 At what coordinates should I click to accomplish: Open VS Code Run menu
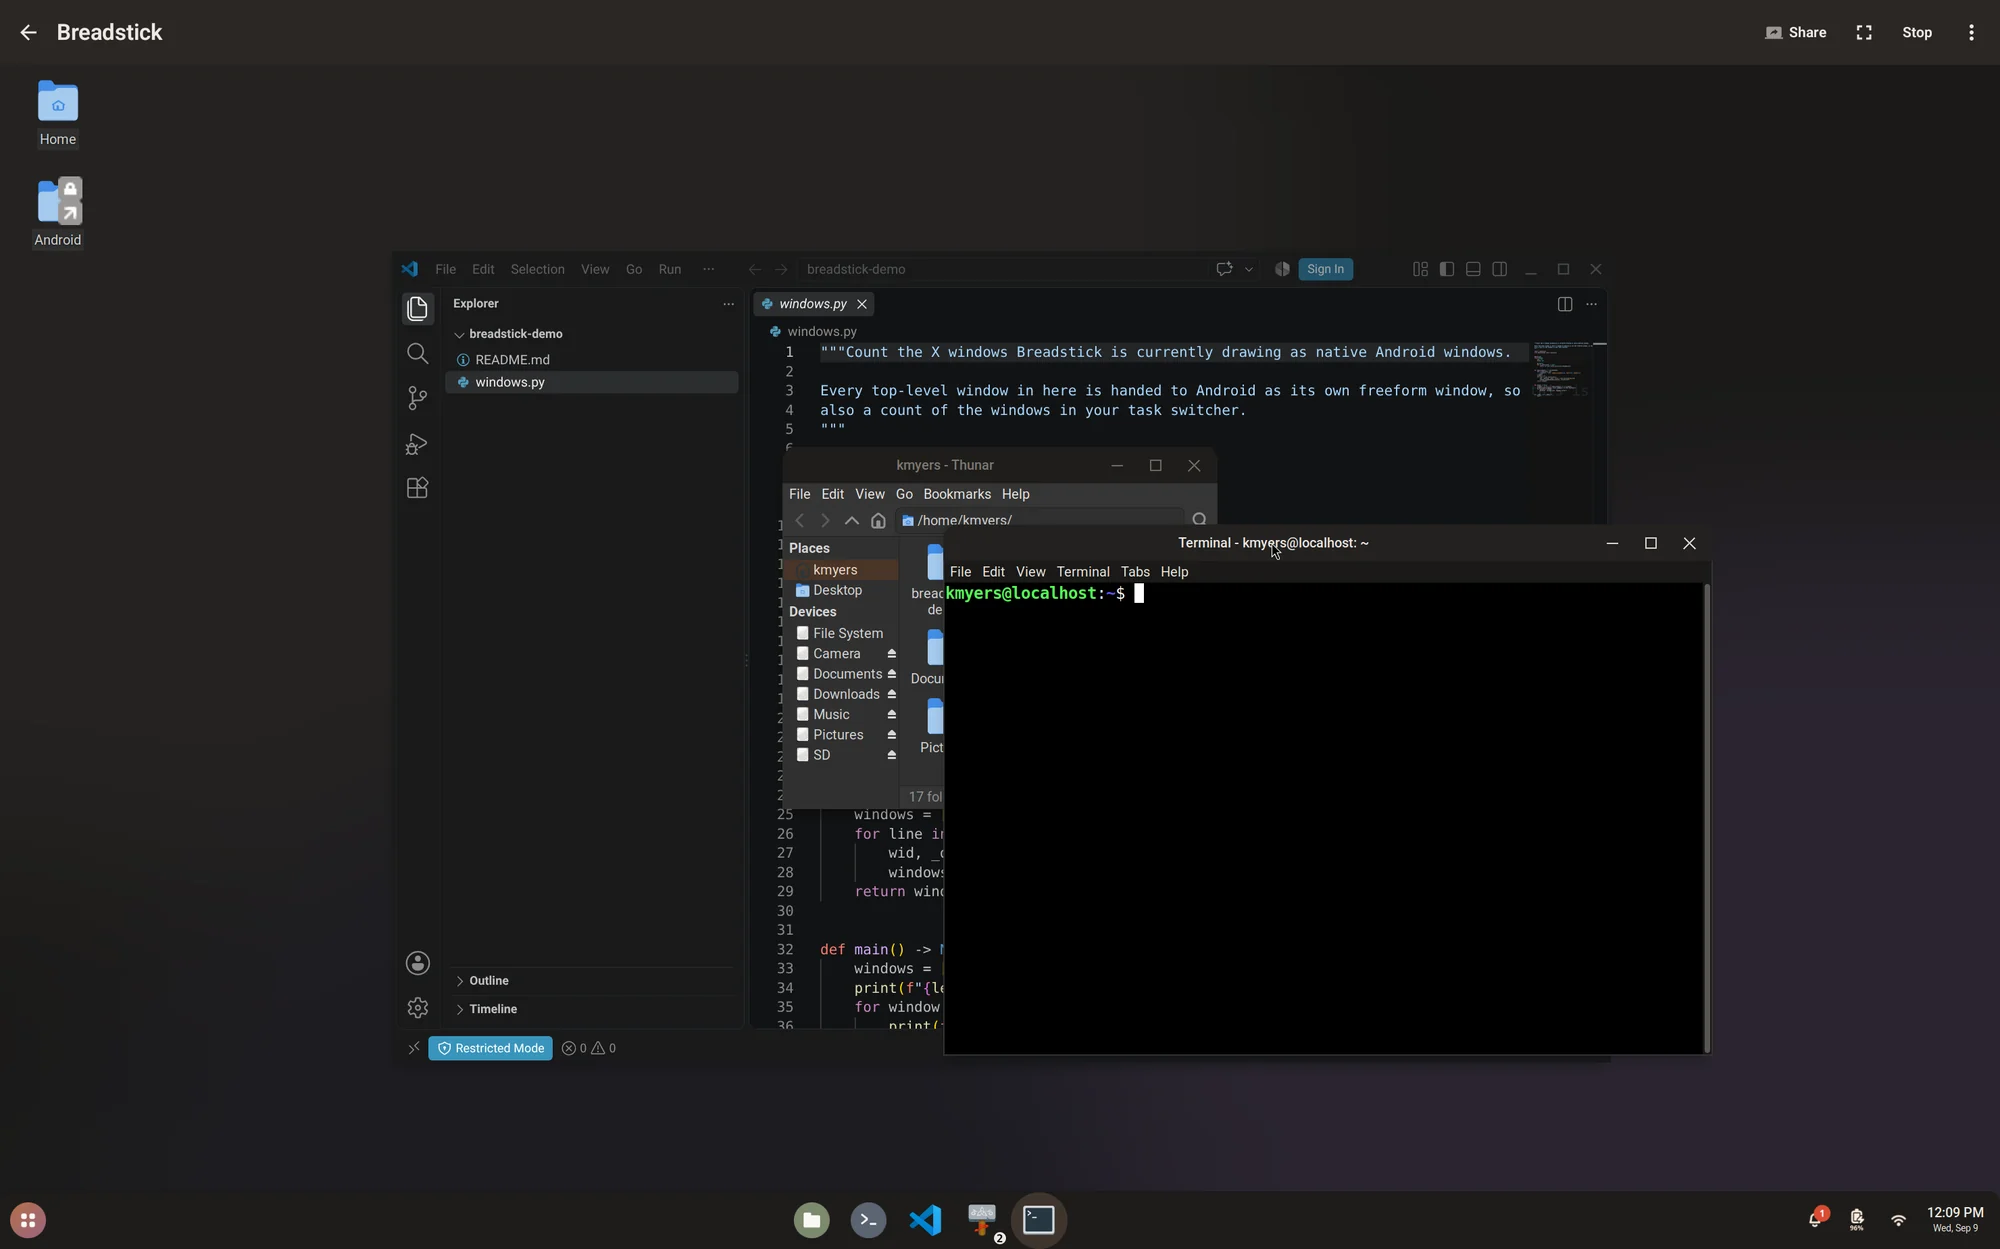(670, 269)
